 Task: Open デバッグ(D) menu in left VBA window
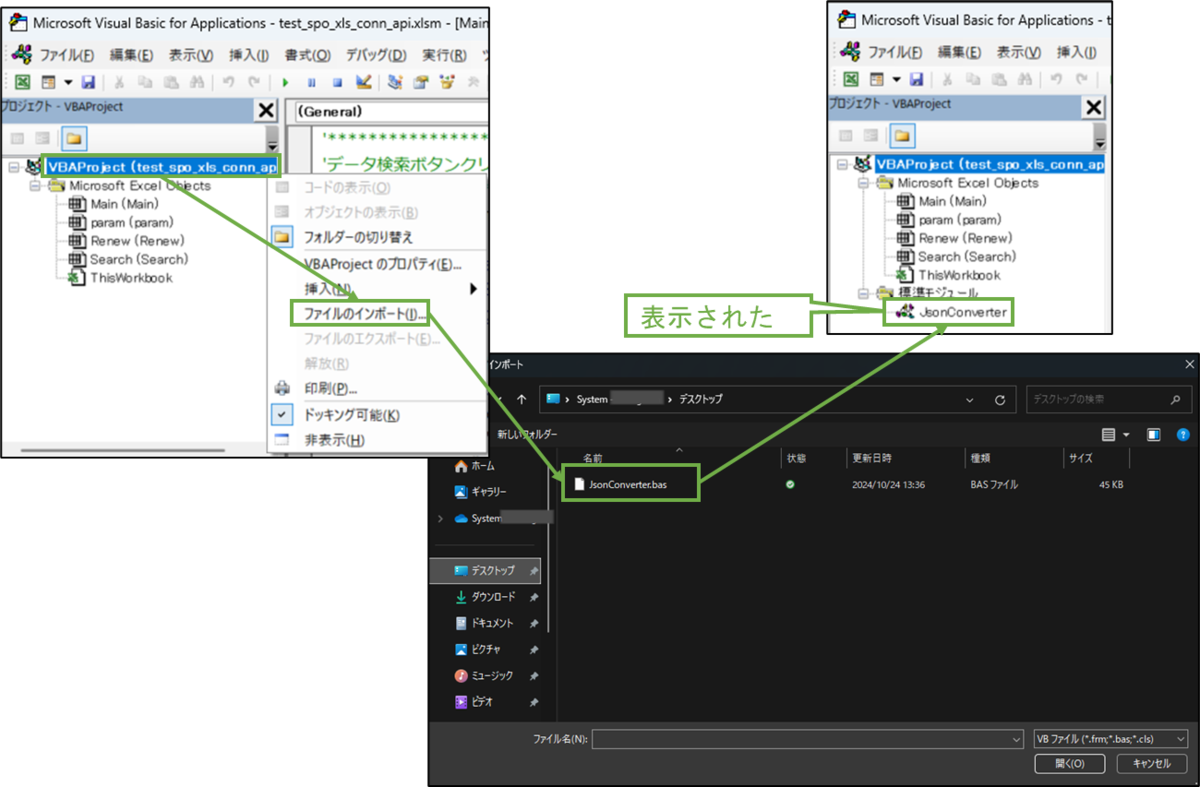(x=376, y=54)
